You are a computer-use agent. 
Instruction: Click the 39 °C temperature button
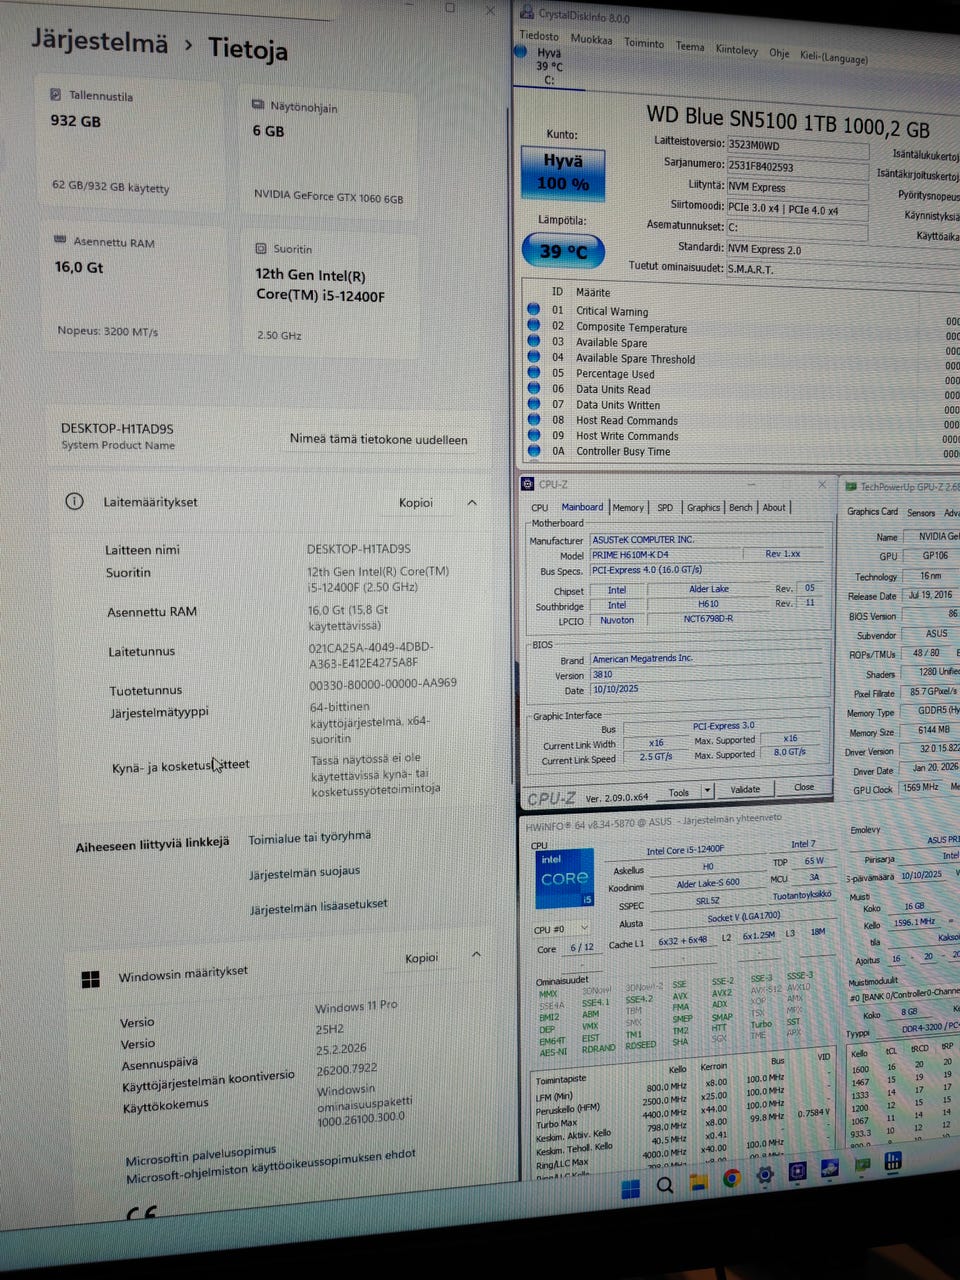pos(563,251)
